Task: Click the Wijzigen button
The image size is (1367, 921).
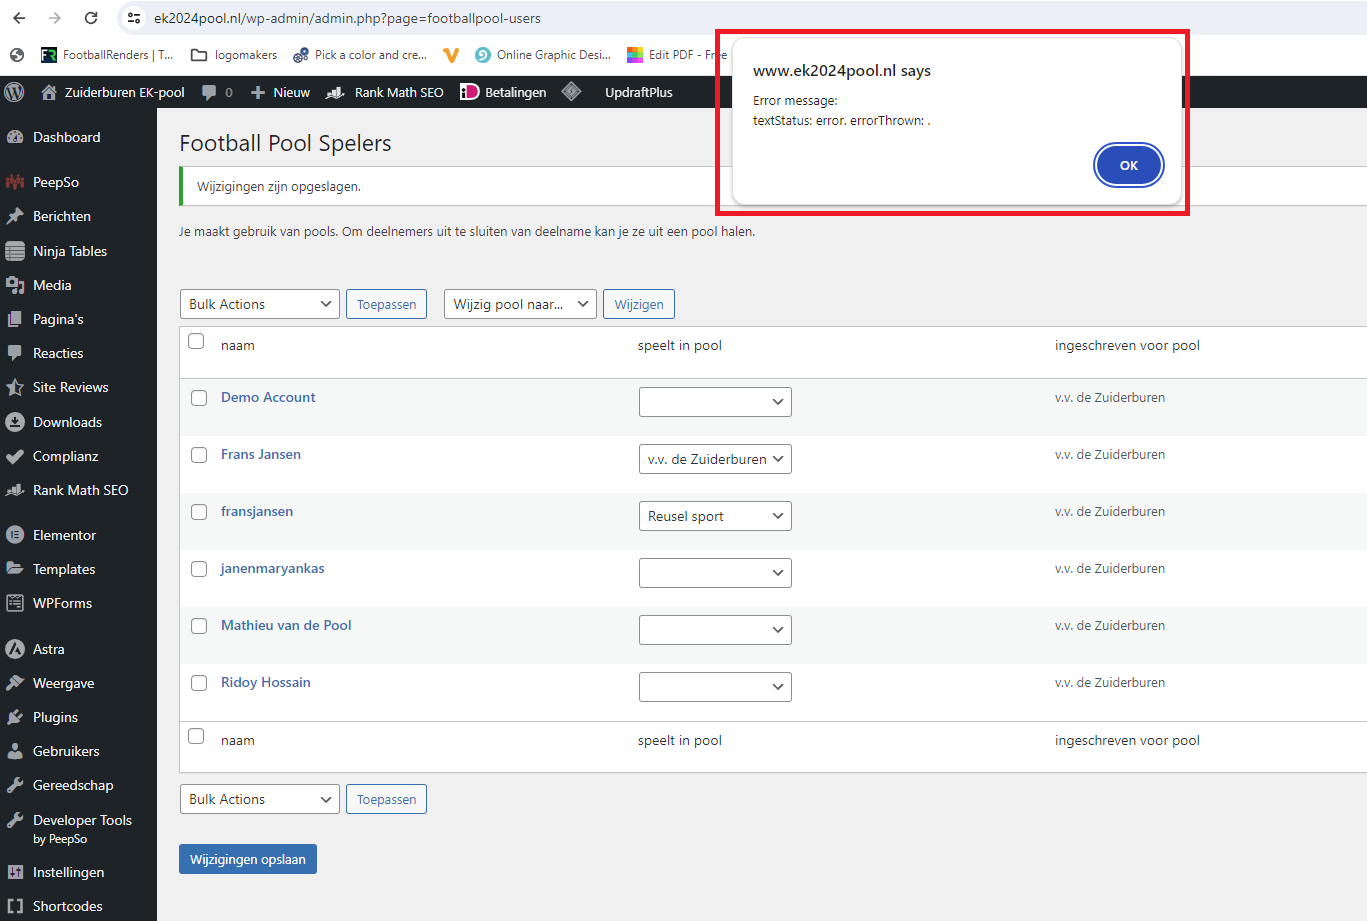Action: point(639,304)
